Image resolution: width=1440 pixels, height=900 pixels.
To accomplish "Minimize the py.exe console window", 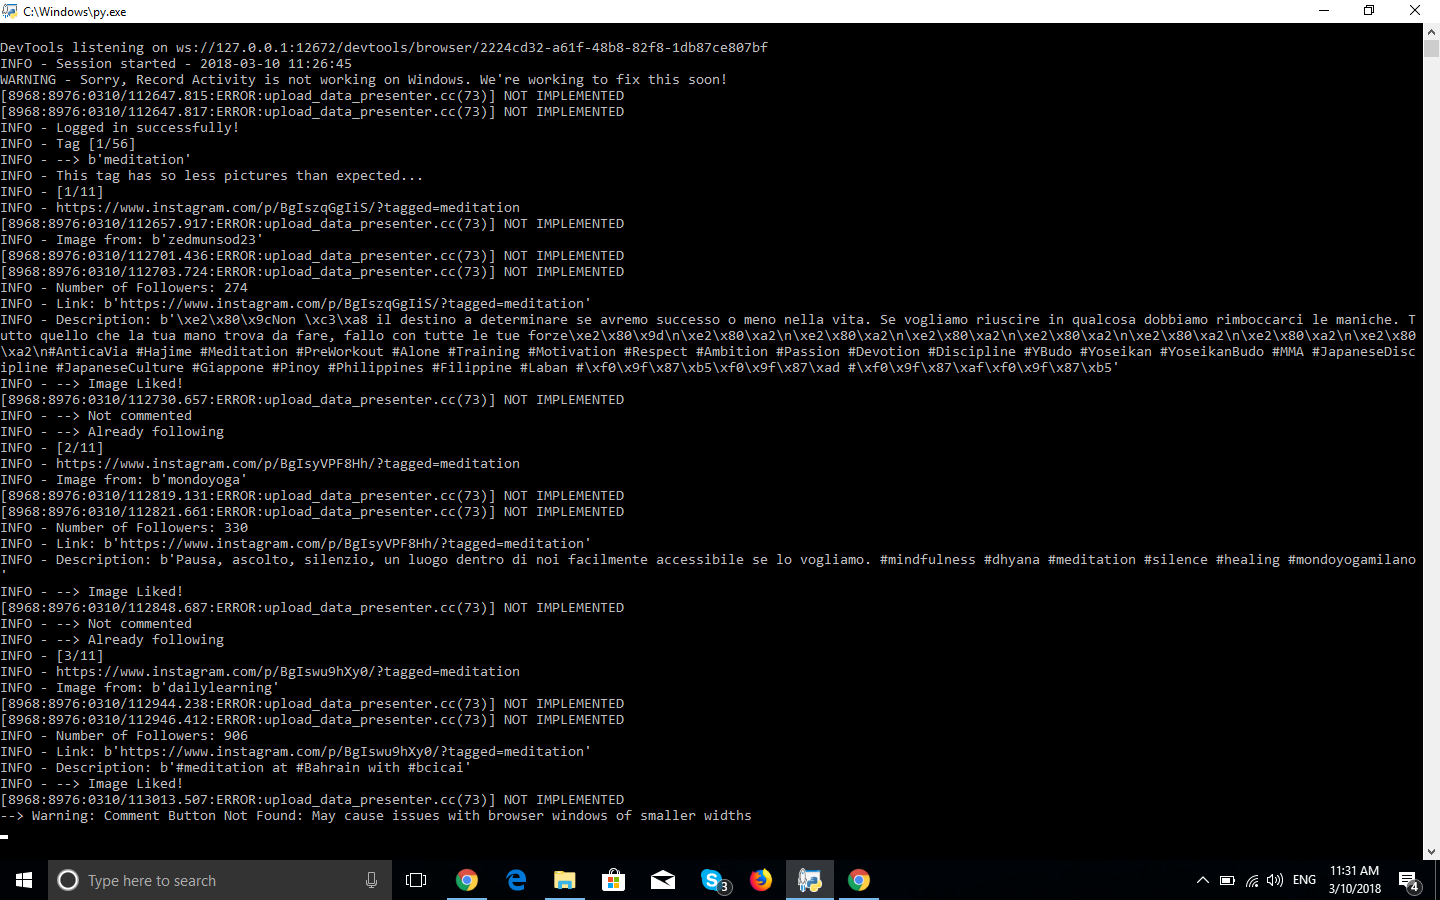I will [1324, 11].
